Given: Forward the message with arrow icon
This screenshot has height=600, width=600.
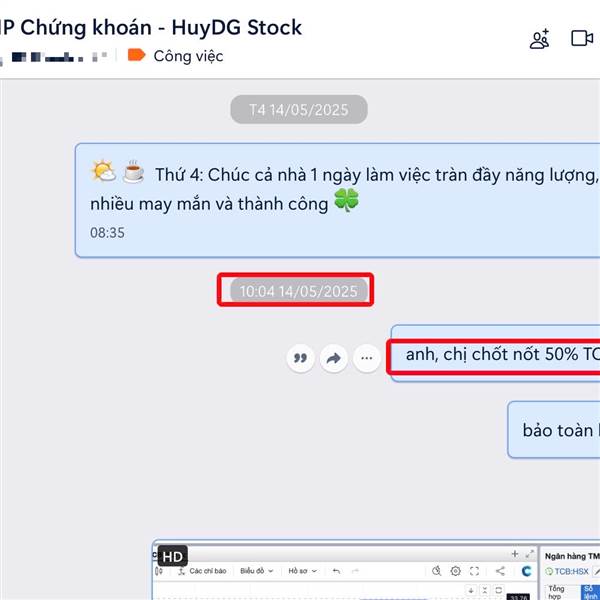Looking at the screenshot, I should (x=334, y=358).
